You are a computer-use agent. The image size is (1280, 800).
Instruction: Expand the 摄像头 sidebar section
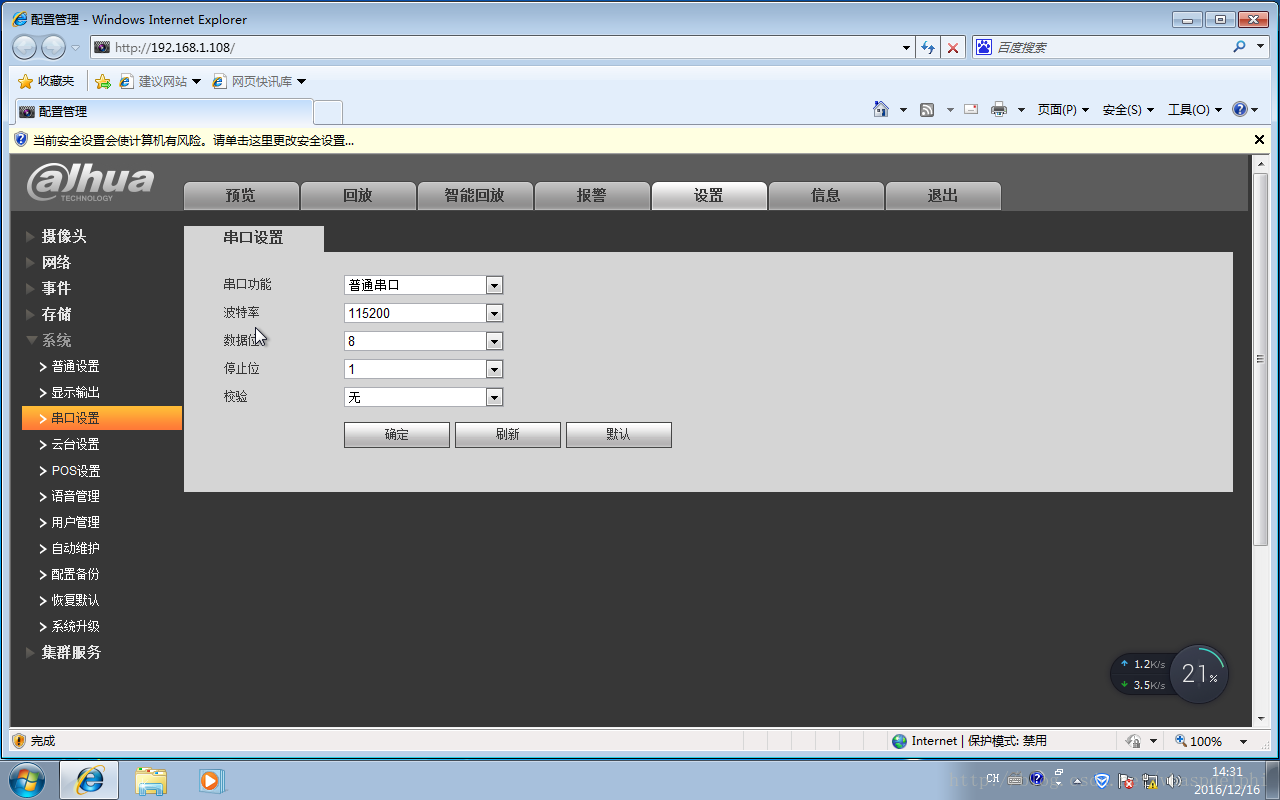coord(64,236)
